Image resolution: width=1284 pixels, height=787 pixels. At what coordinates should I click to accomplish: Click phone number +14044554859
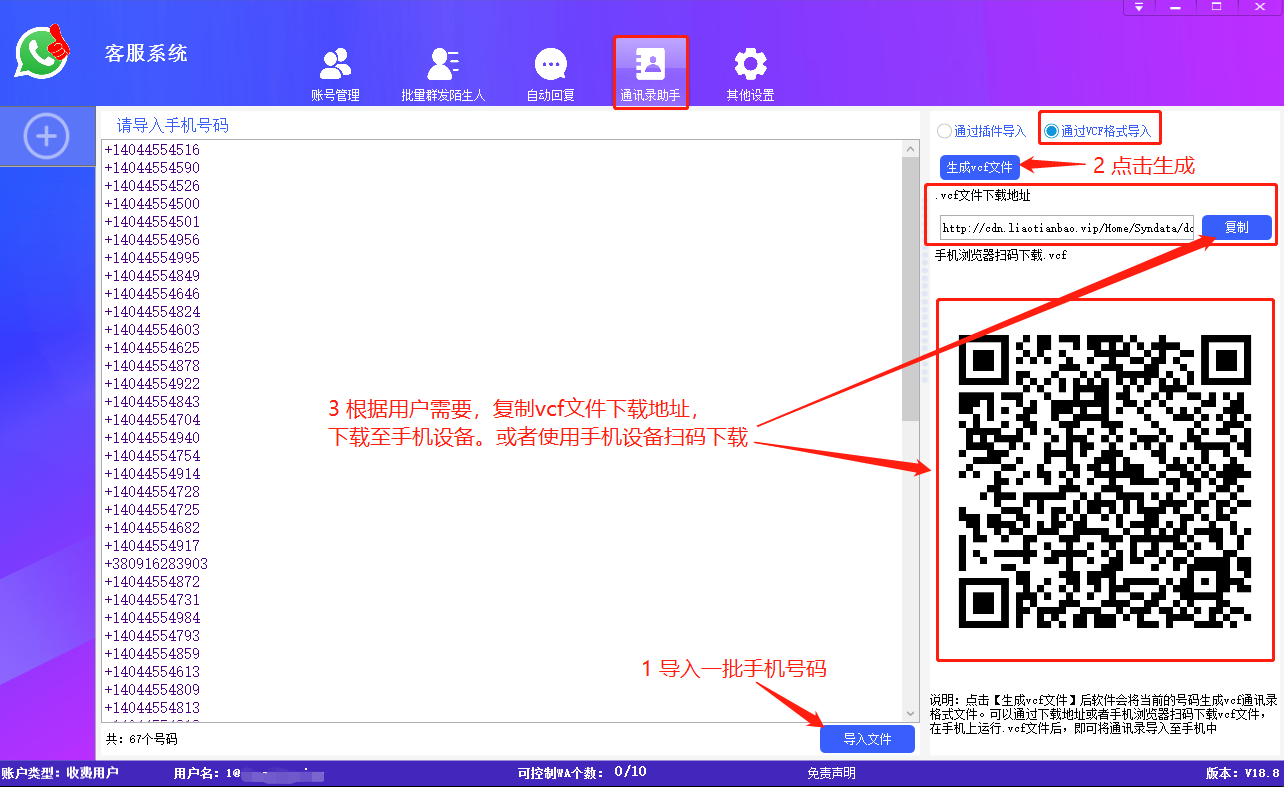coord(152,654)
